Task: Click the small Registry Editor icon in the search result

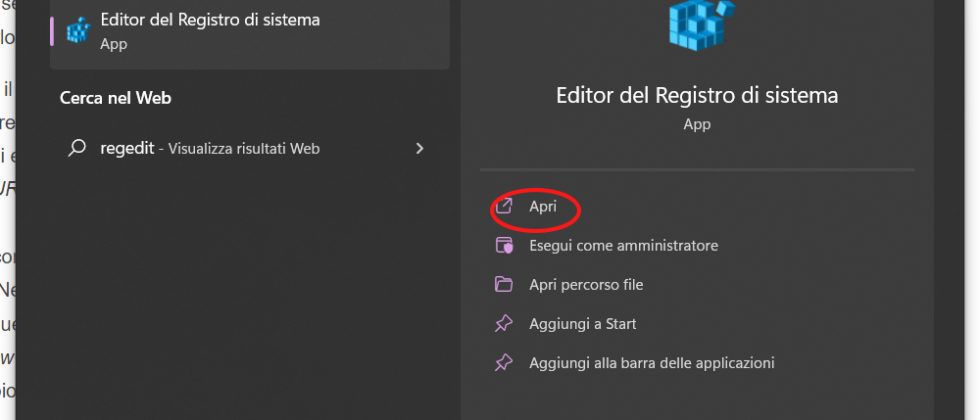Action: tap(77, 30)
